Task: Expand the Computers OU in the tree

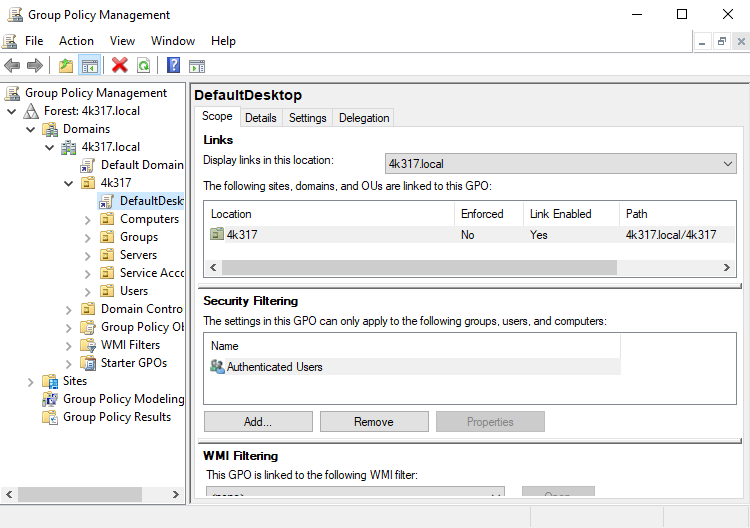Action: pos(87,219)
